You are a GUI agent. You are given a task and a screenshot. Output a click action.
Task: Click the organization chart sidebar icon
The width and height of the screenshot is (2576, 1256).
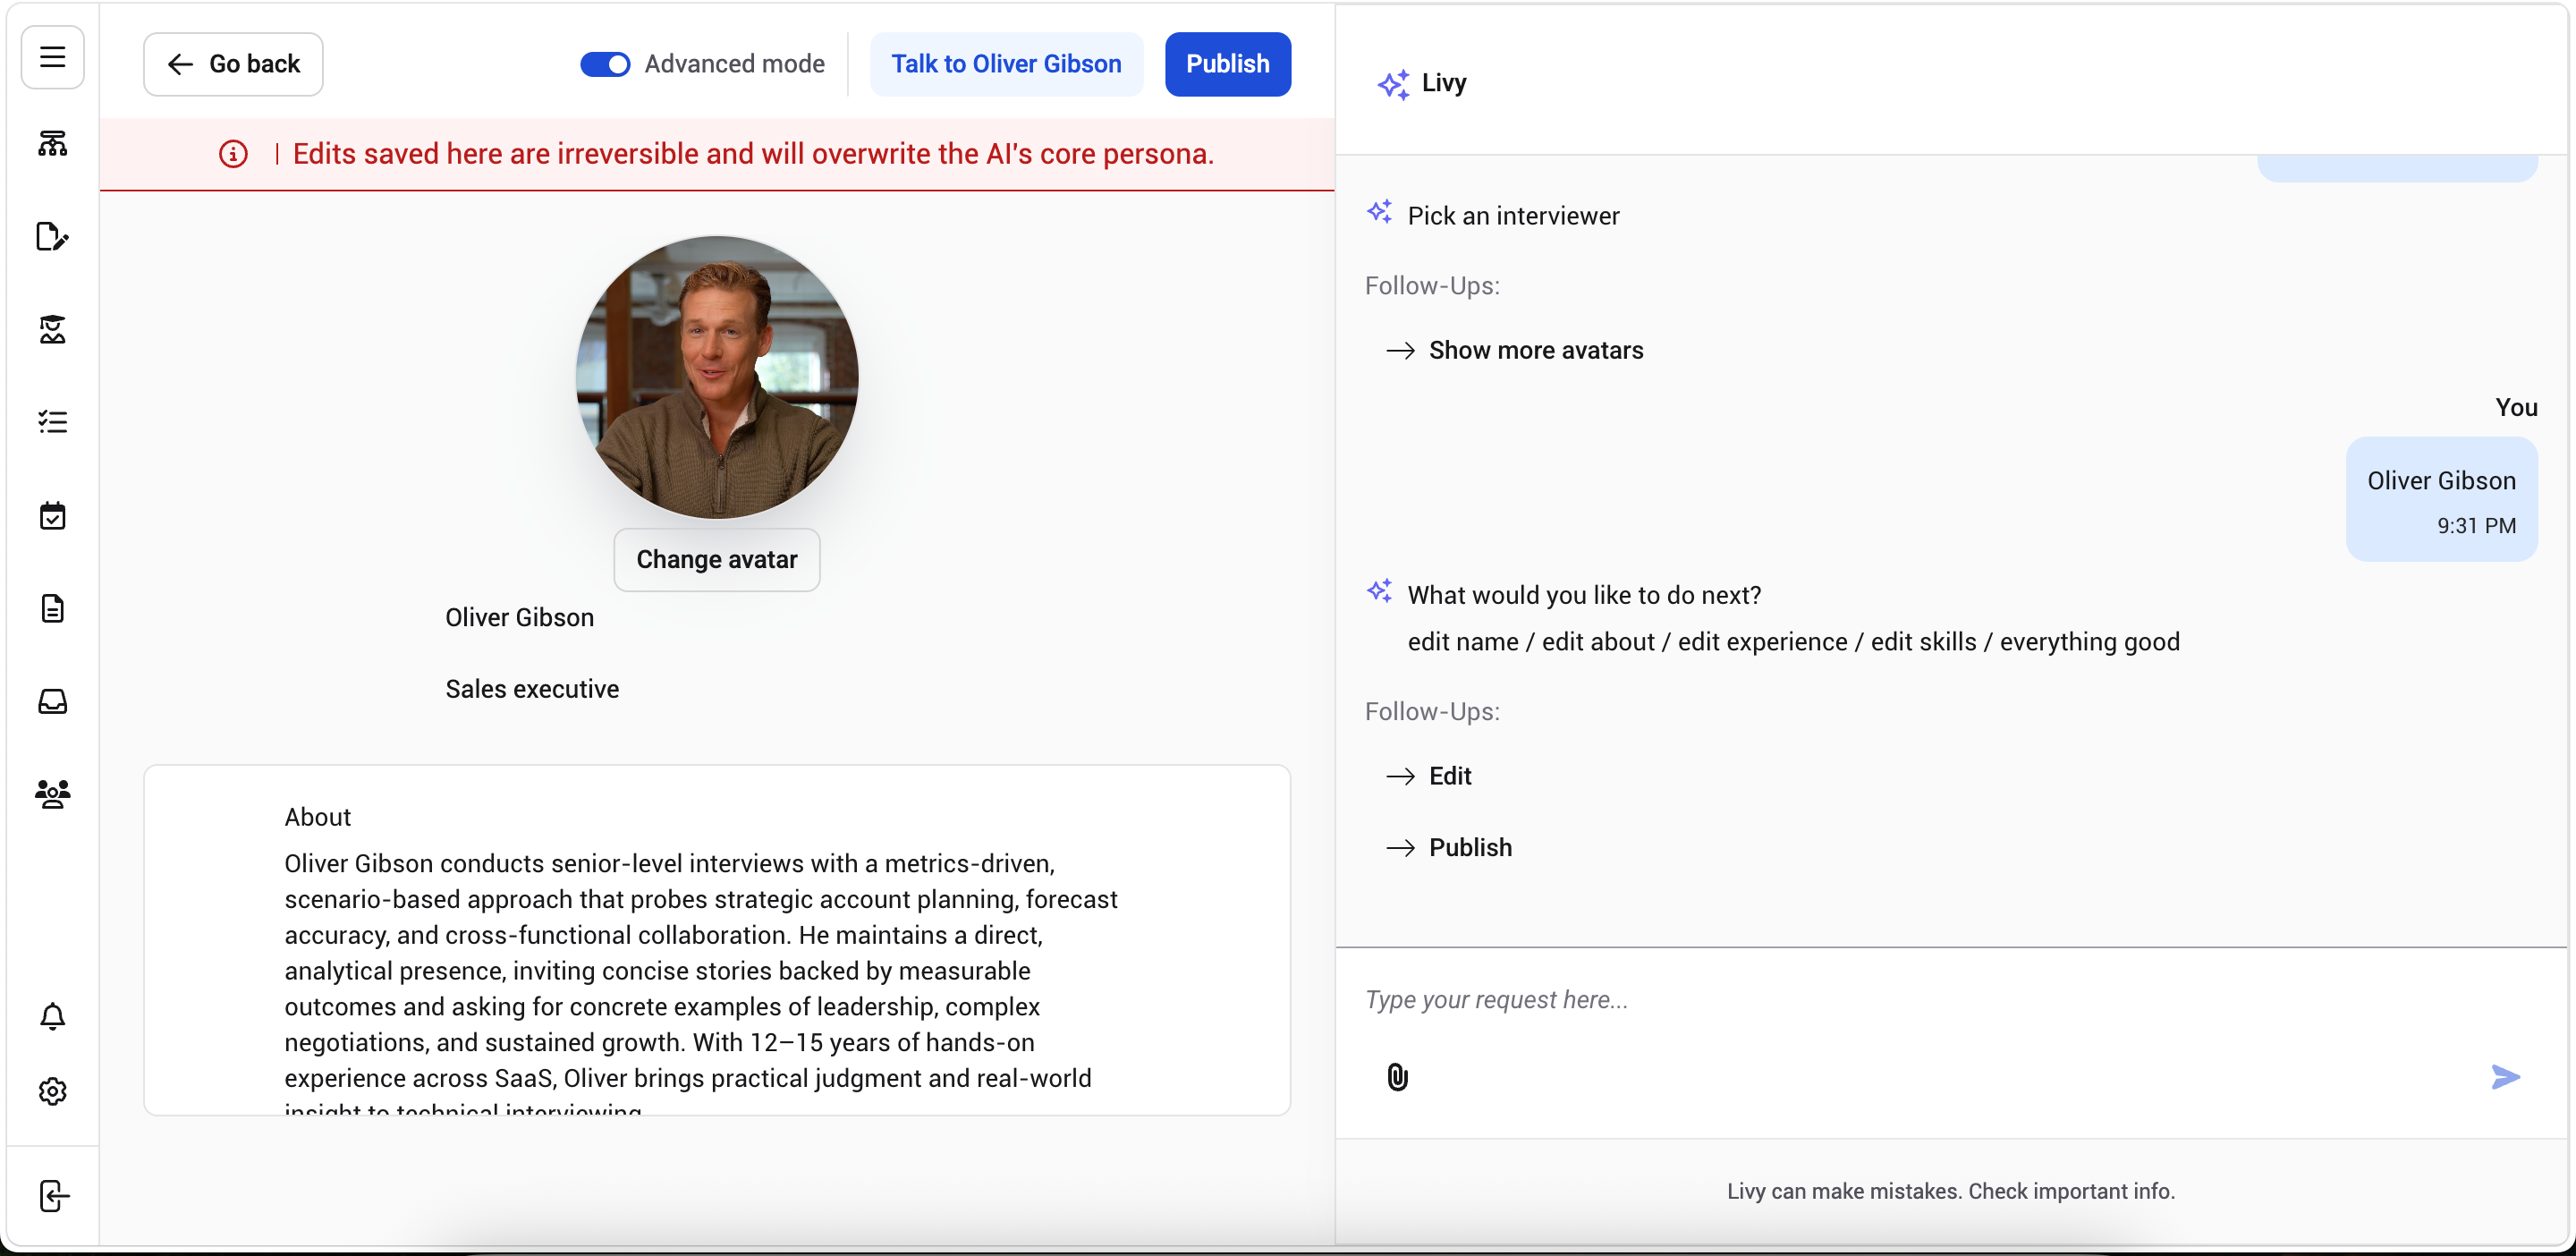tap(52, 144)
